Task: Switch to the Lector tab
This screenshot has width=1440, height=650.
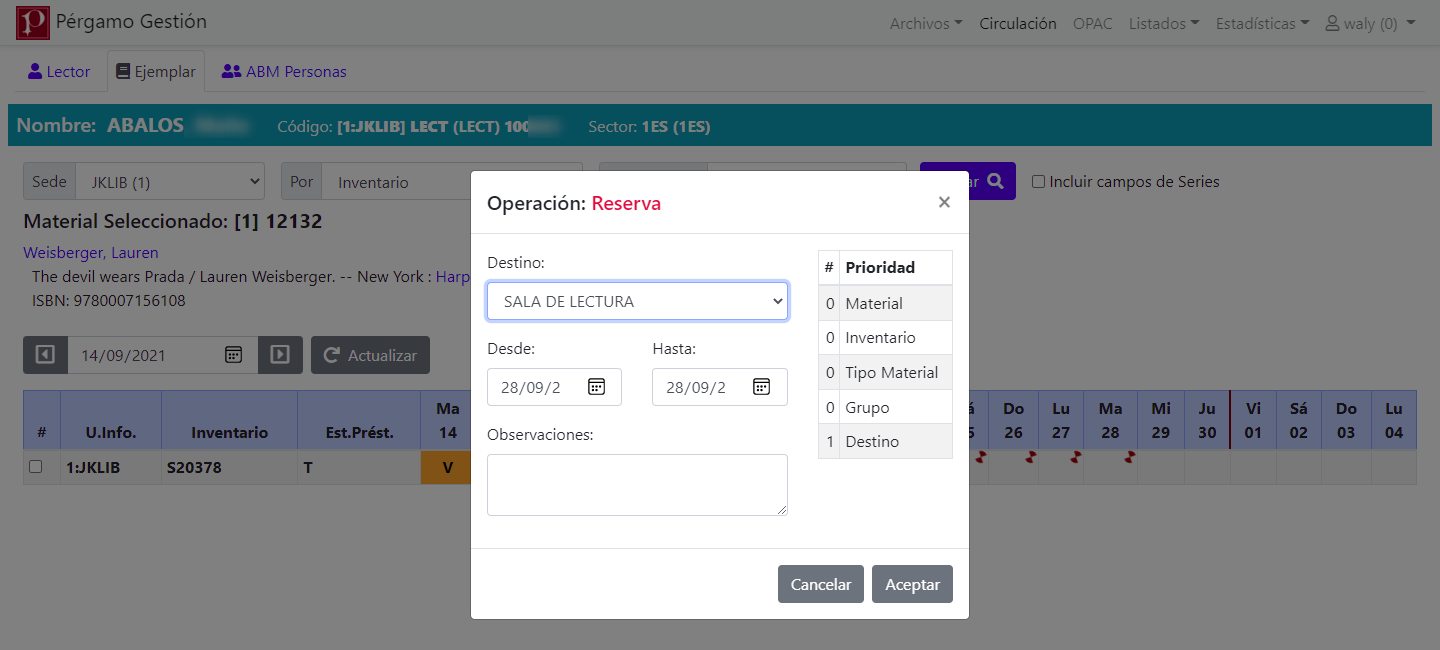Action: point(59,72)
